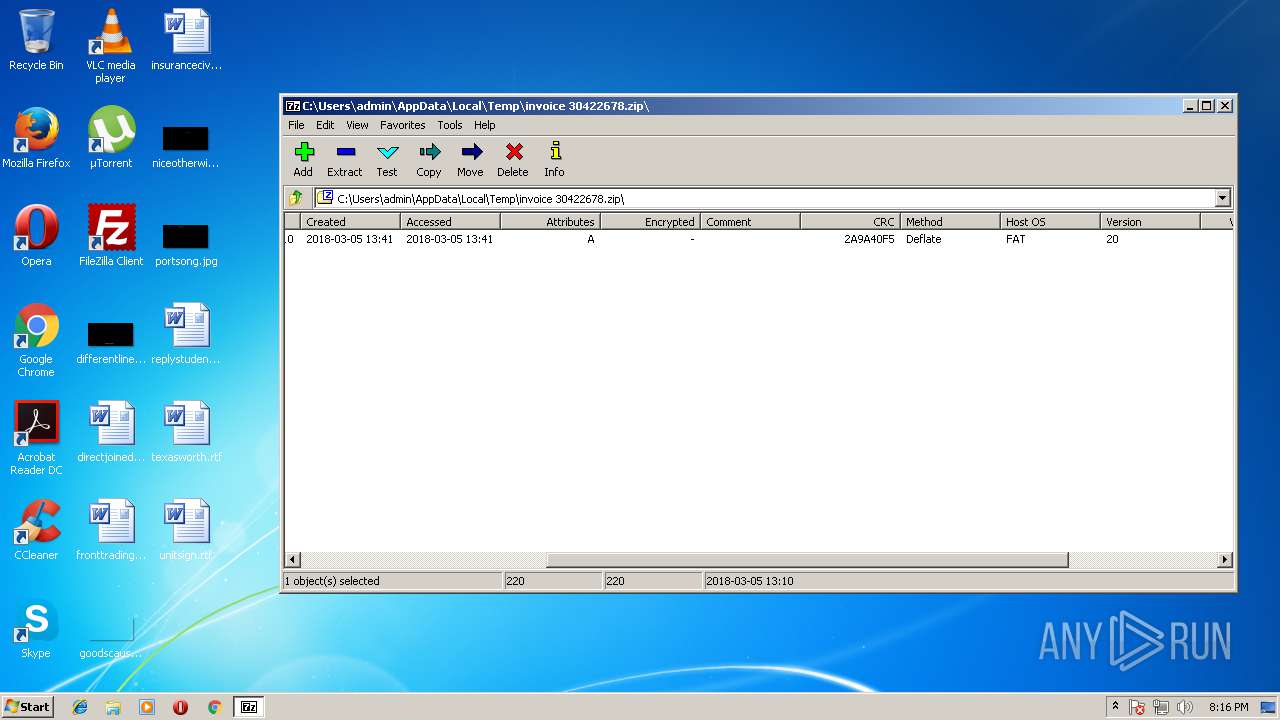Image resolution: width=1280 pixels, height=720 pixels.
Task: Go up one folder level icon
Action: (296, 198)
